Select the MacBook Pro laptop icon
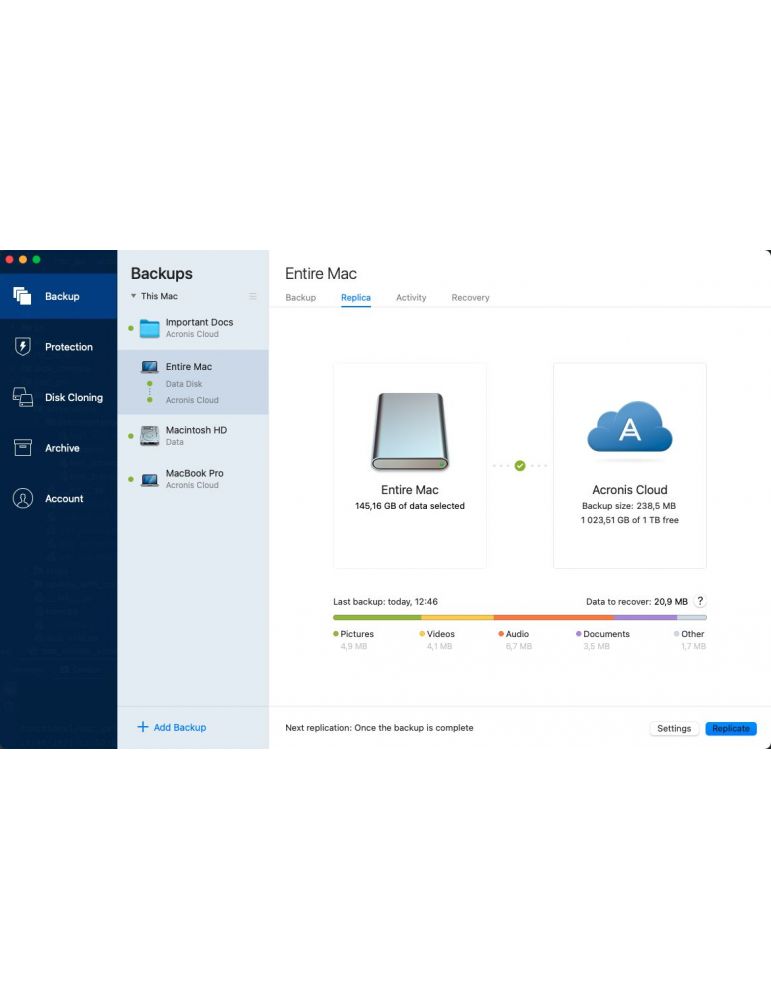 [x=150, y=480]
